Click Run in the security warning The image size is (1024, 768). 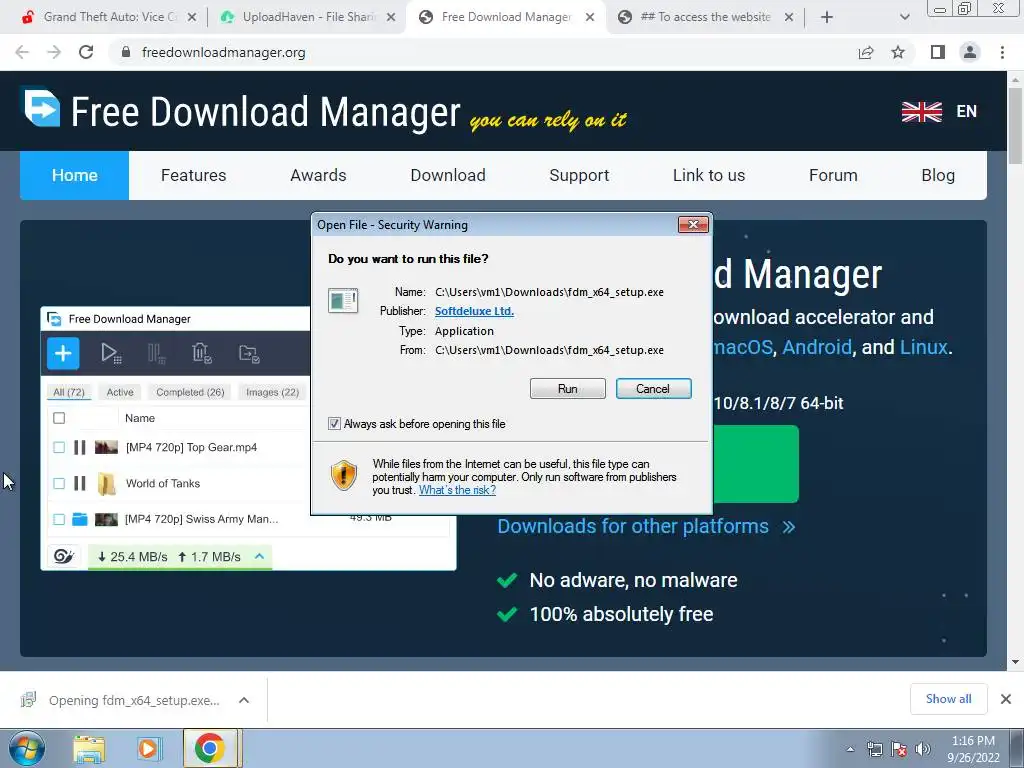click(x=568, y=389)
